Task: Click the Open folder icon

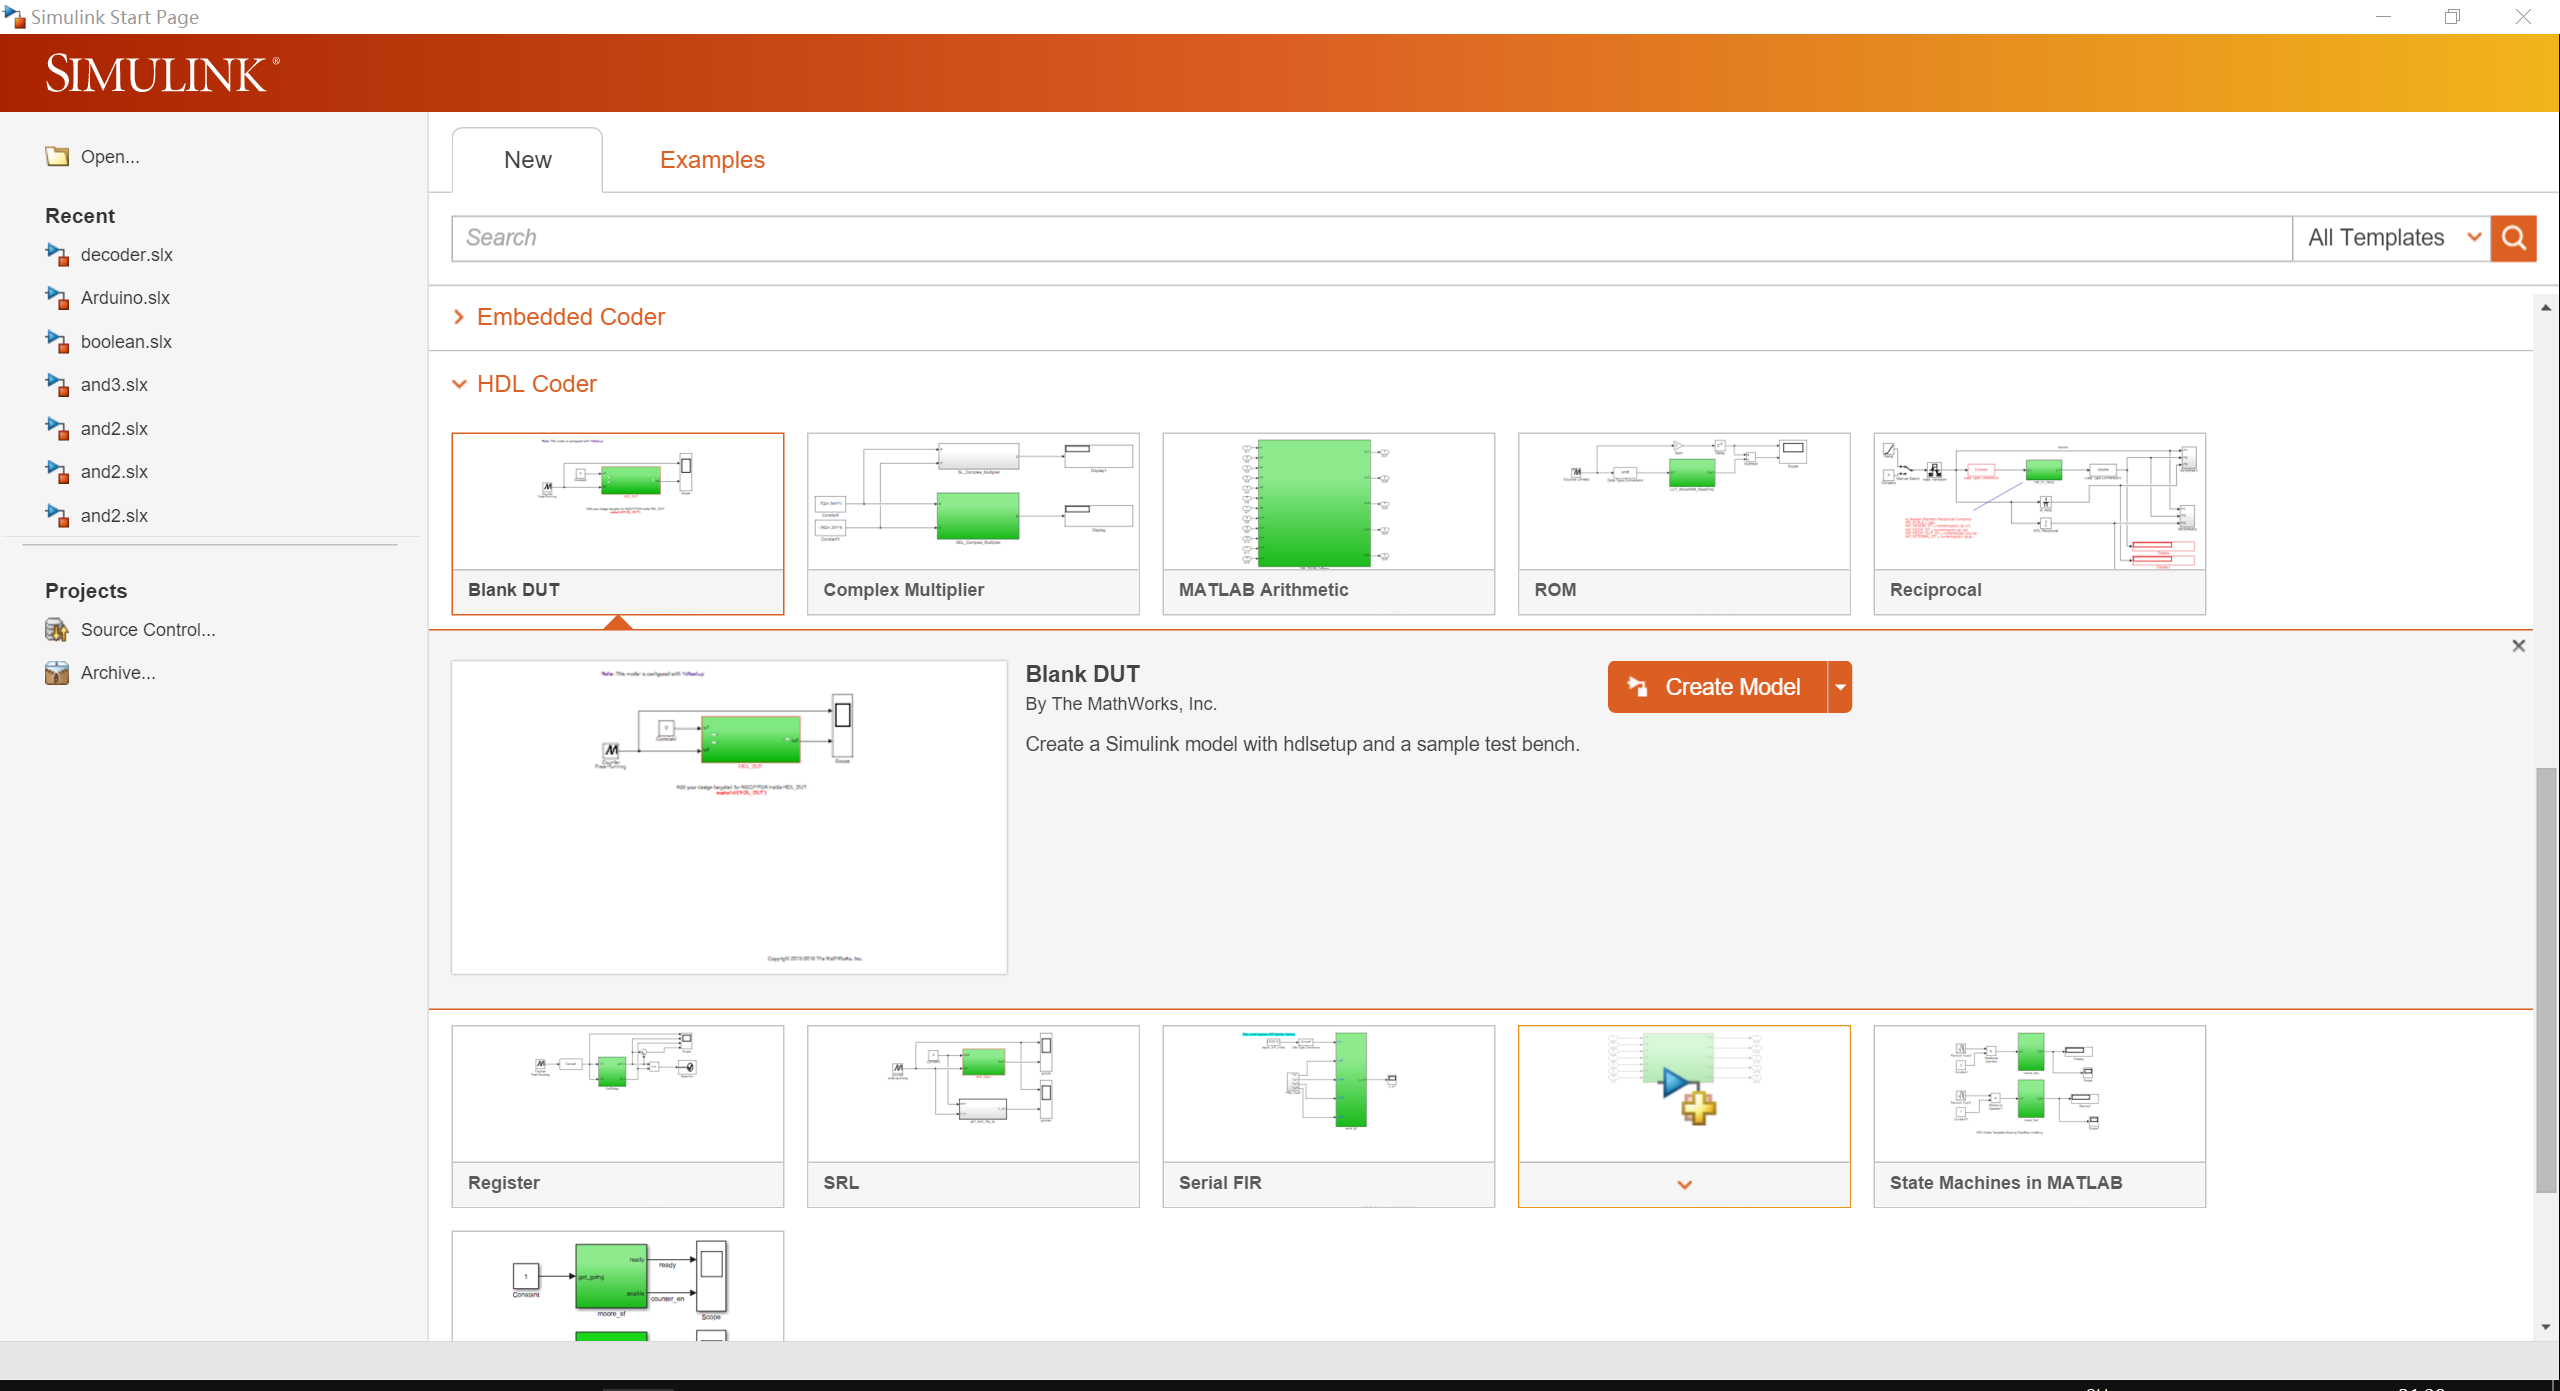Action: coord(57,157)
